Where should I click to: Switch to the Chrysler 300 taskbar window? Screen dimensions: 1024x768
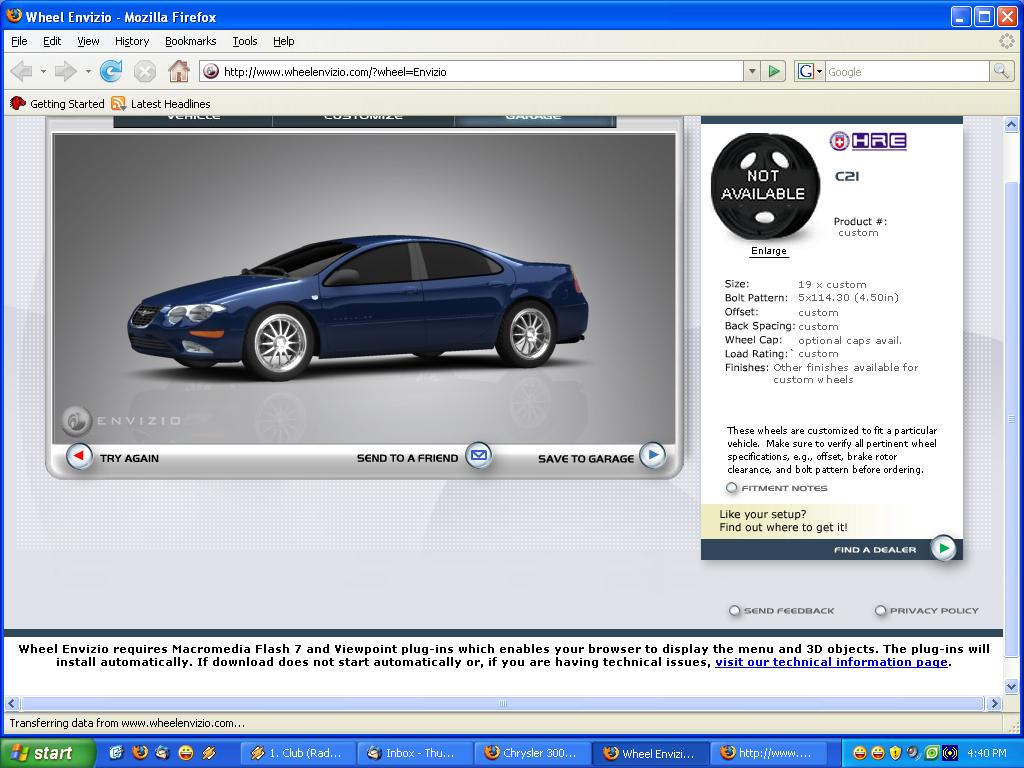point(532,753)
